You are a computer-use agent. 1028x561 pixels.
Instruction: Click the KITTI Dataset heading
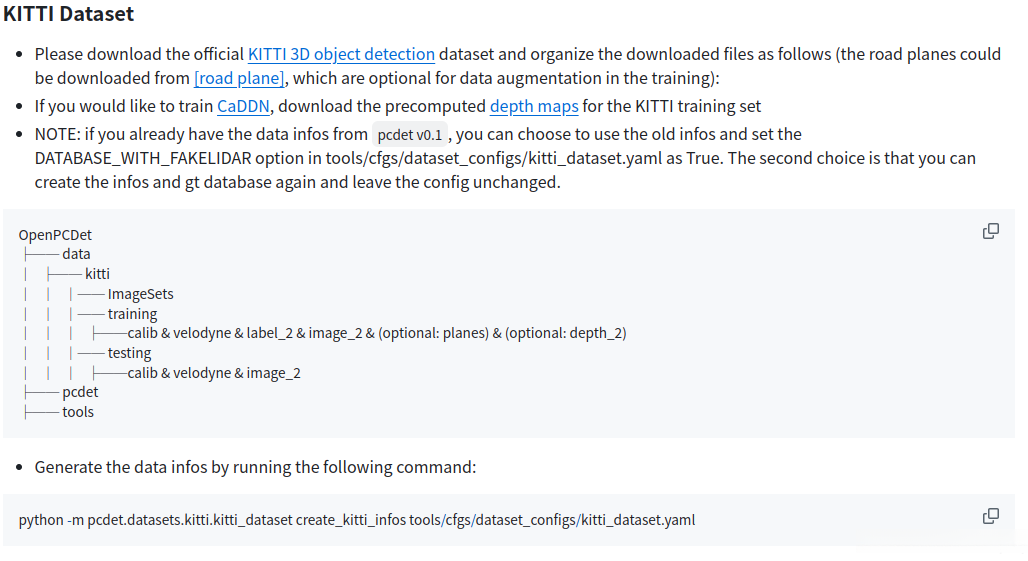pos(69,15)
